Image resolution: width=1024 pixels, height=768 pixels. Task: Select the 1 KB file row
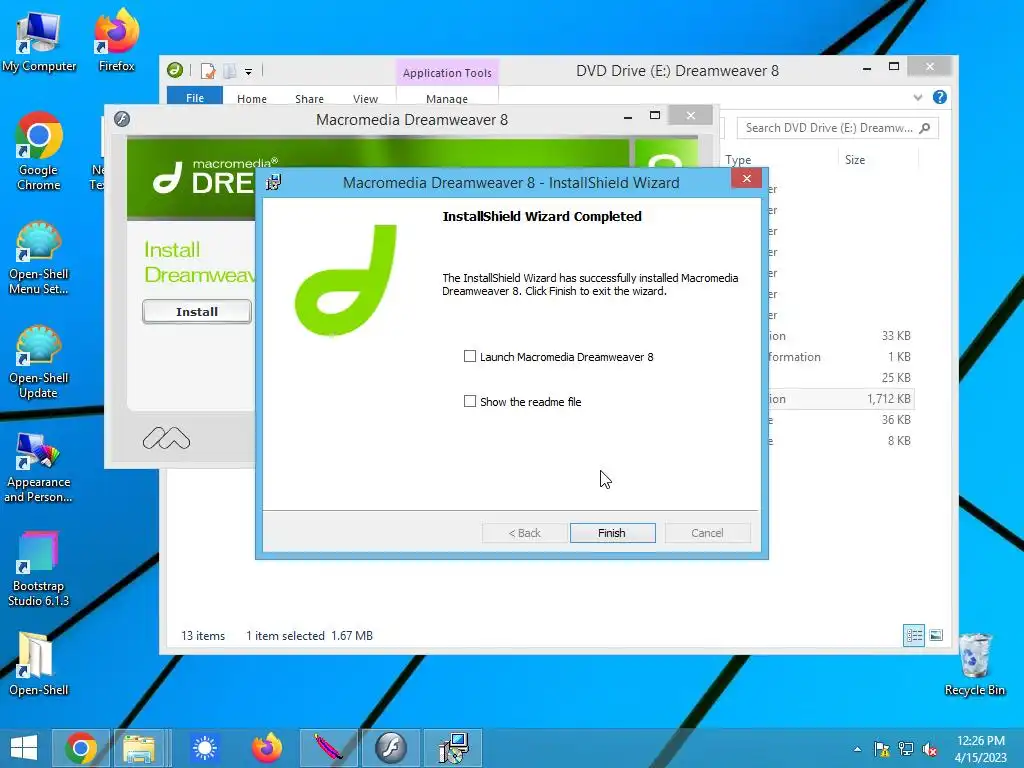click(x=840, y=357)
